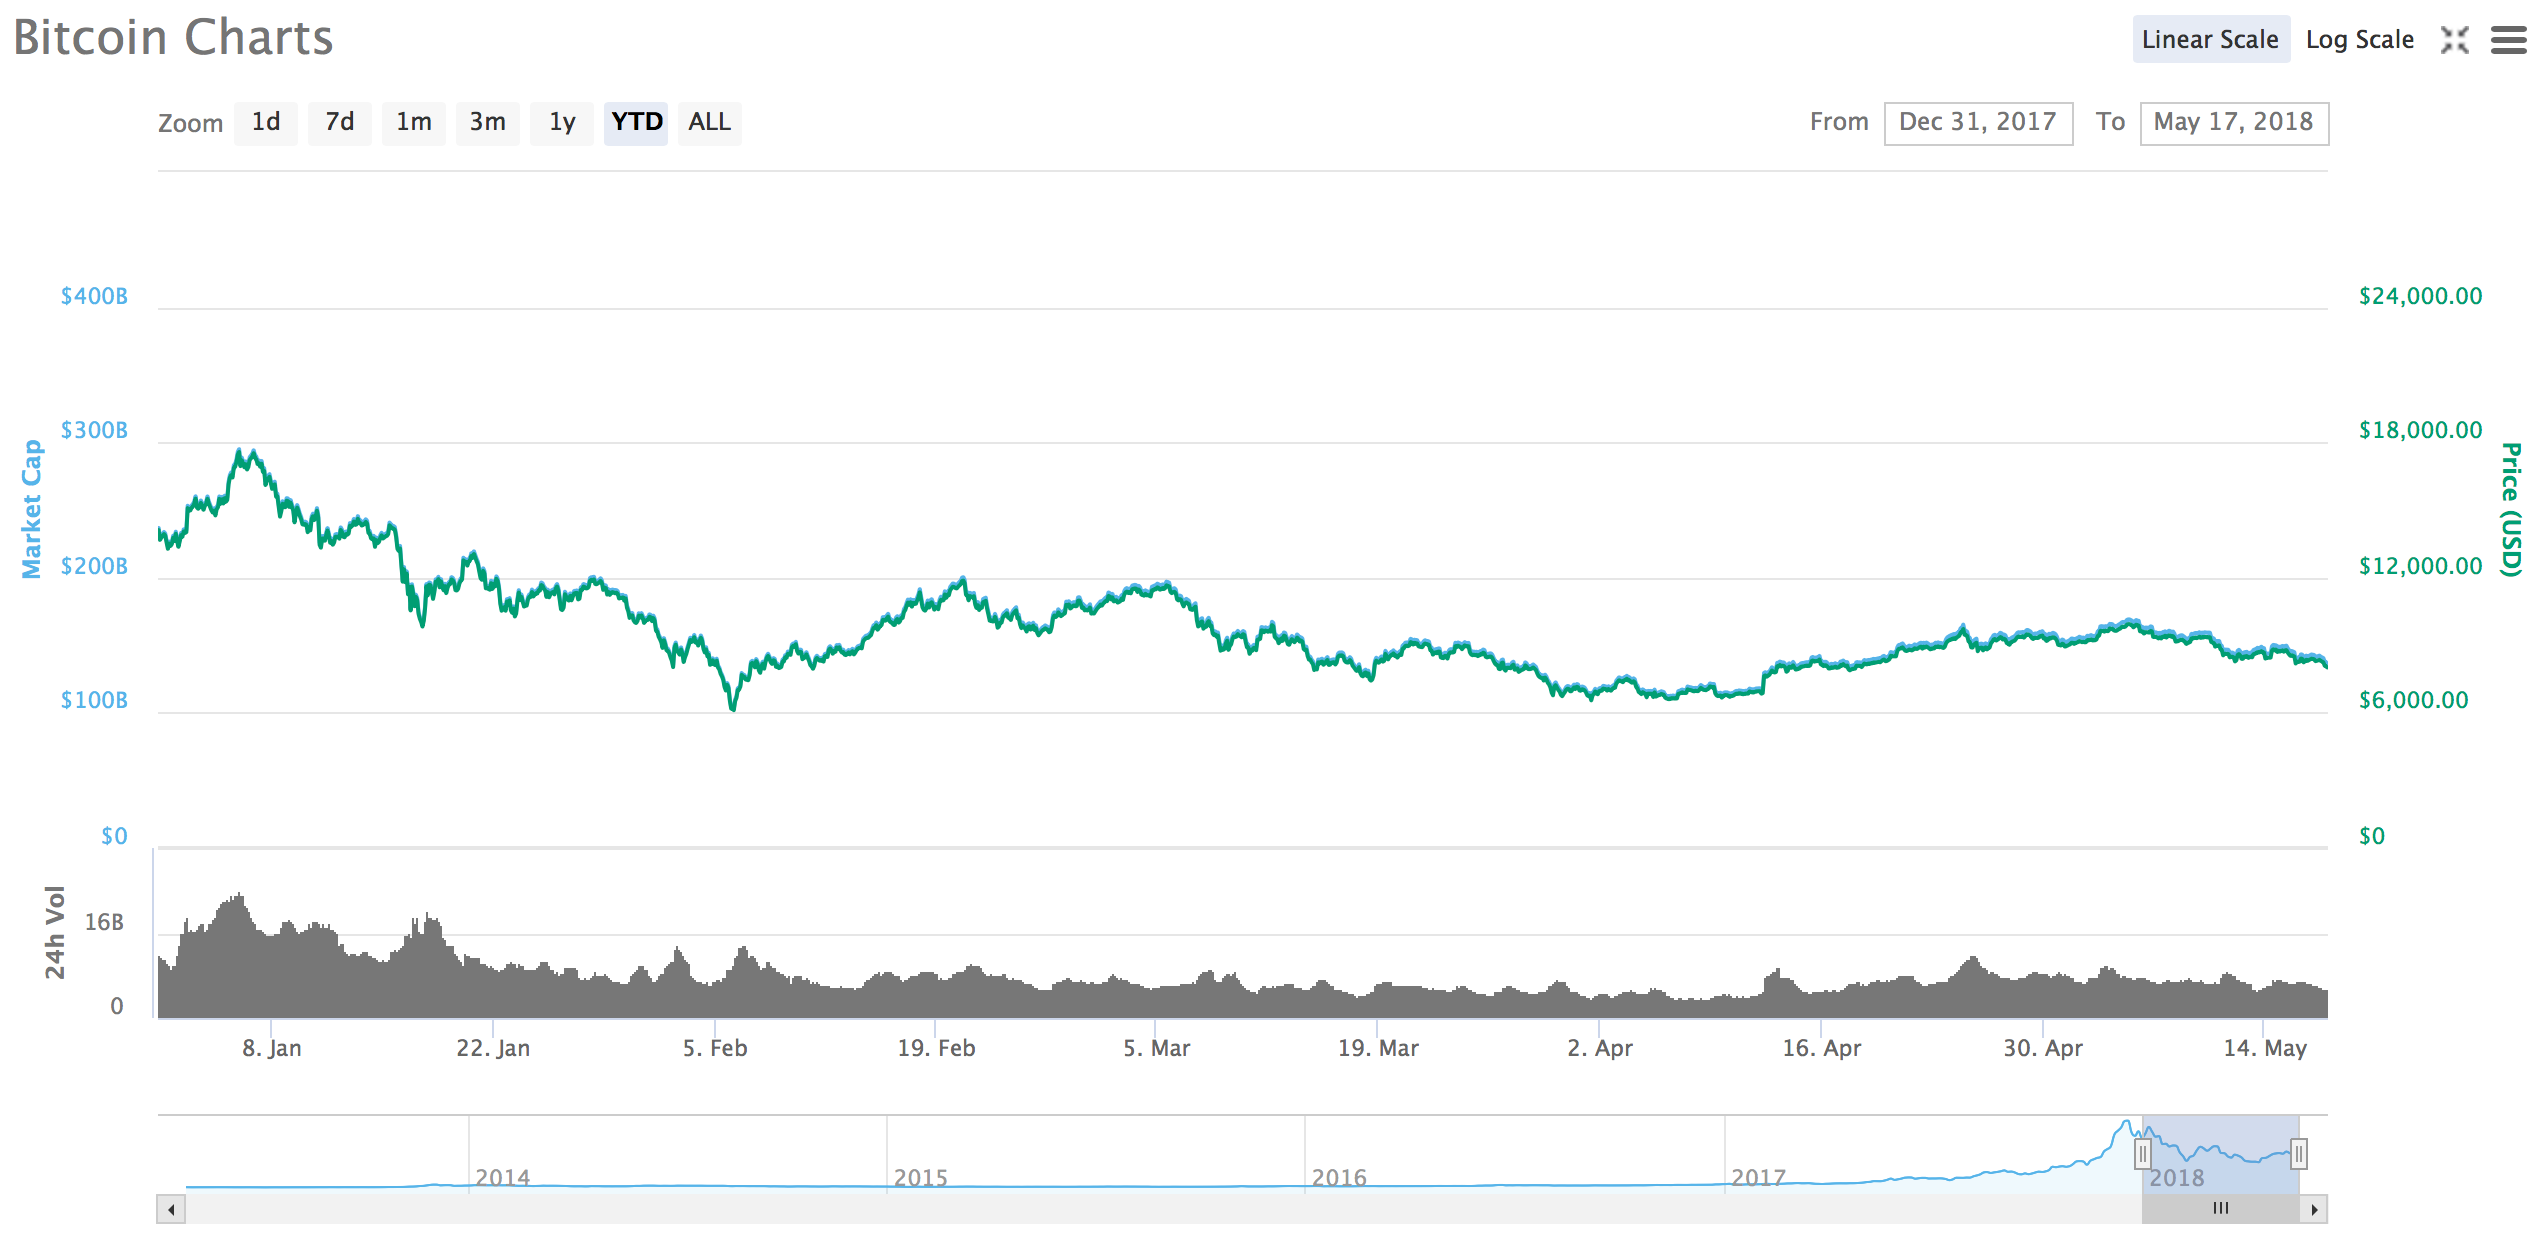The image size is (2544, 1234).
Task: Click 2014 in the navigator timeline
Action: point(502,1177)
